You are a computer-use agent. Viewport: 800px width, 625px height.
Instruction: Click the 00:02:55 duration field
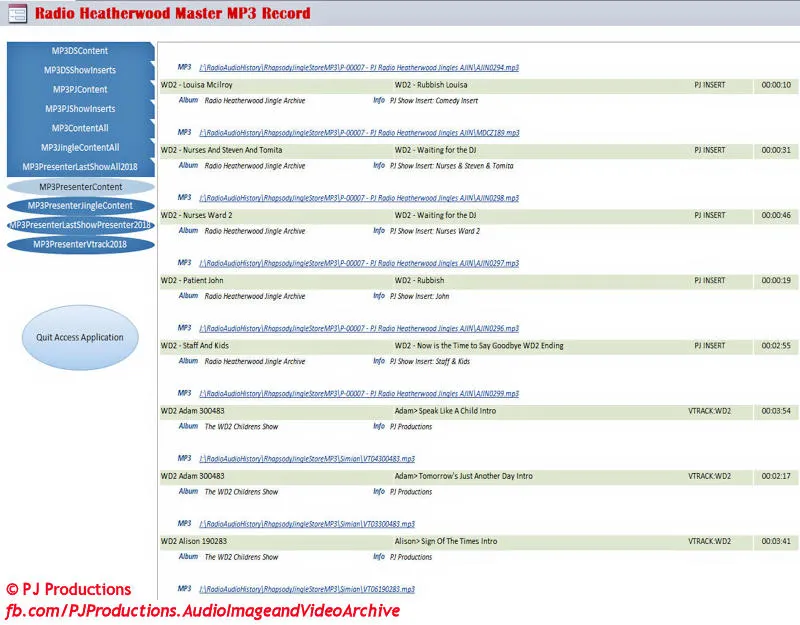click(776, 346)
